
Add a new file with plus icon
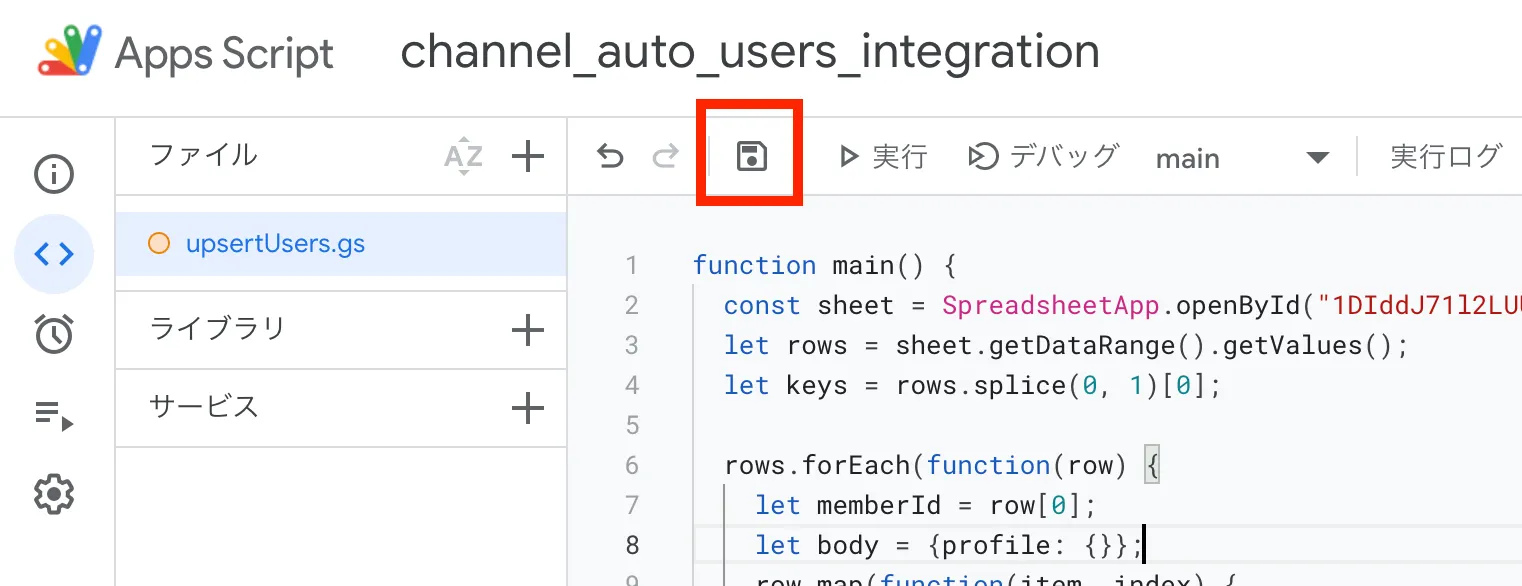[527, 156]
